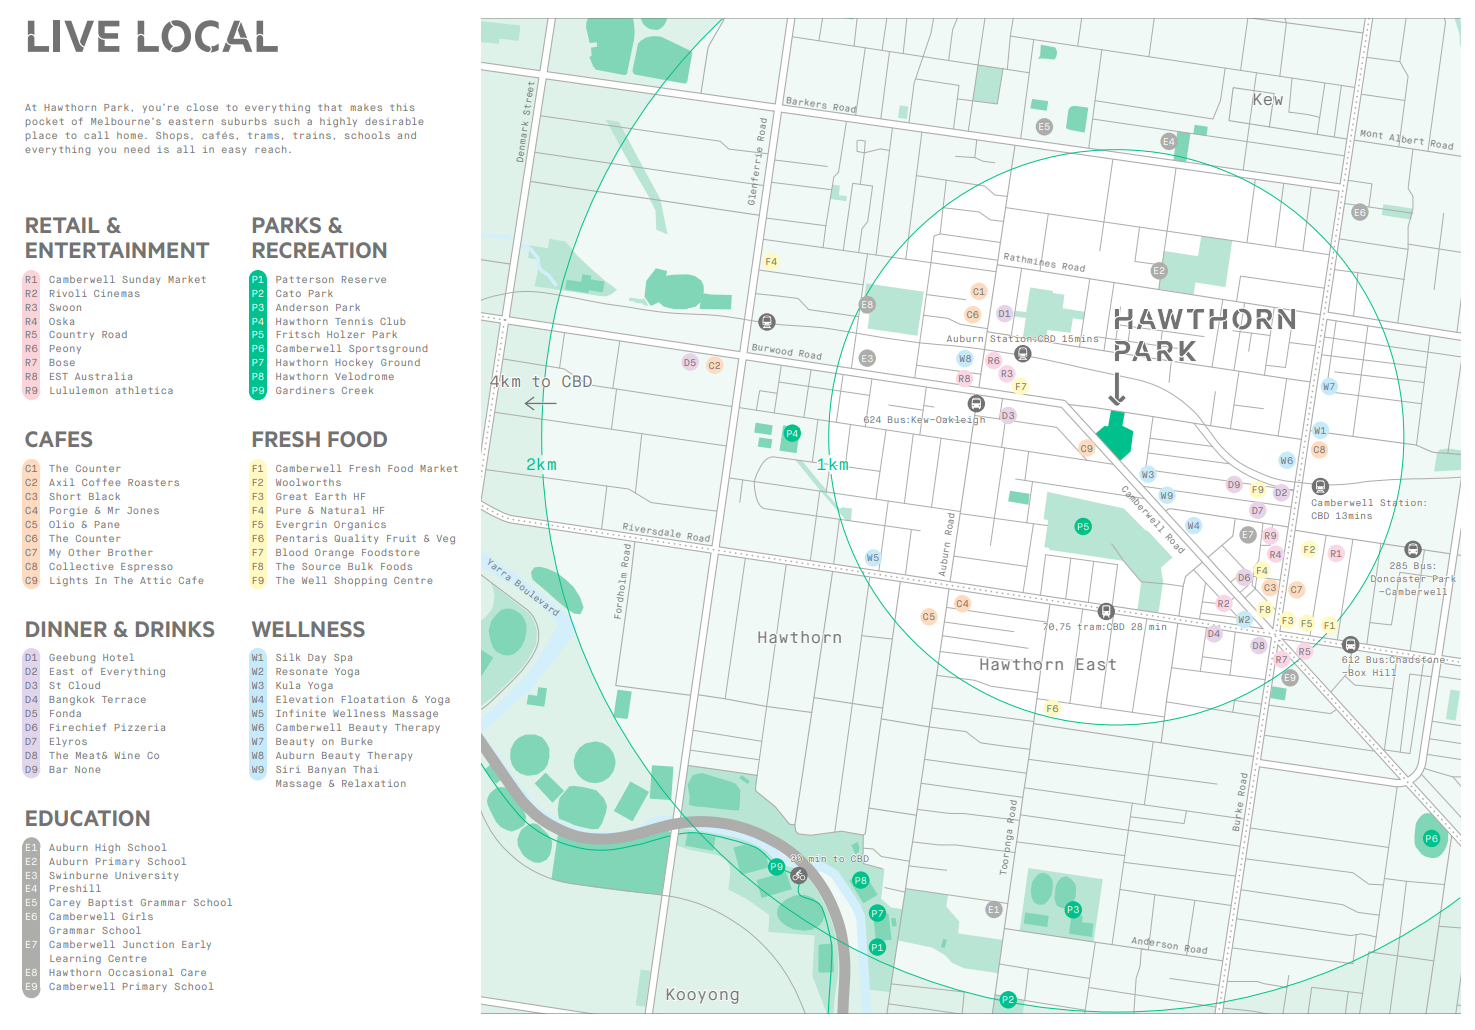
Task: Select 'Firechief Pizzeria' legend entry
Action: tap(107, 728)
